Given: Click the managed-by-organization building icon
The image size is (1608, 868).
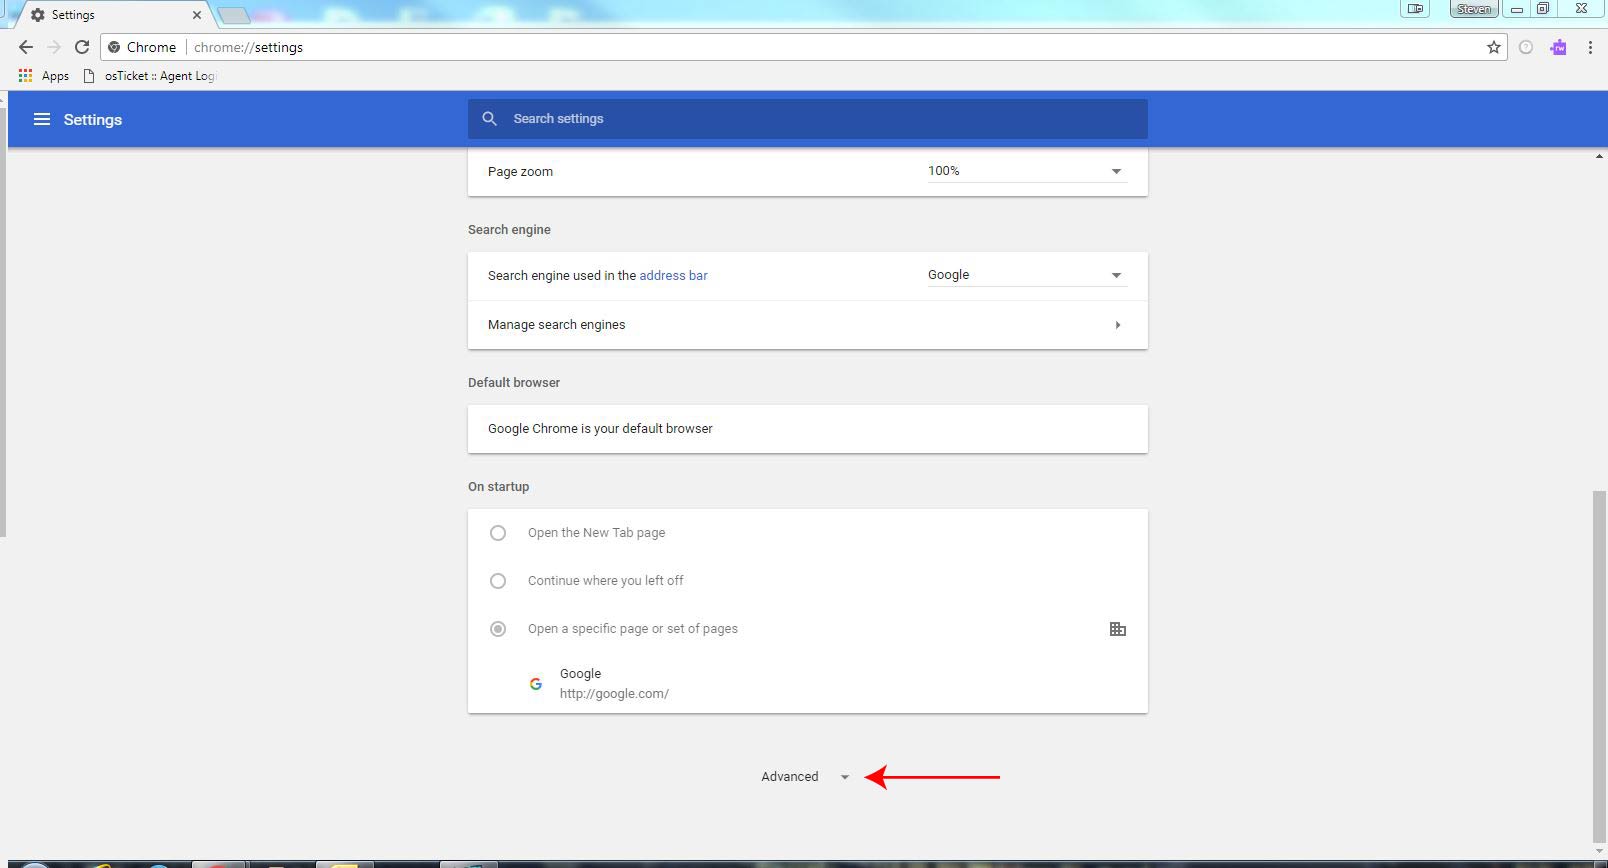Looking at the screenshot, I should (1117, 629).
